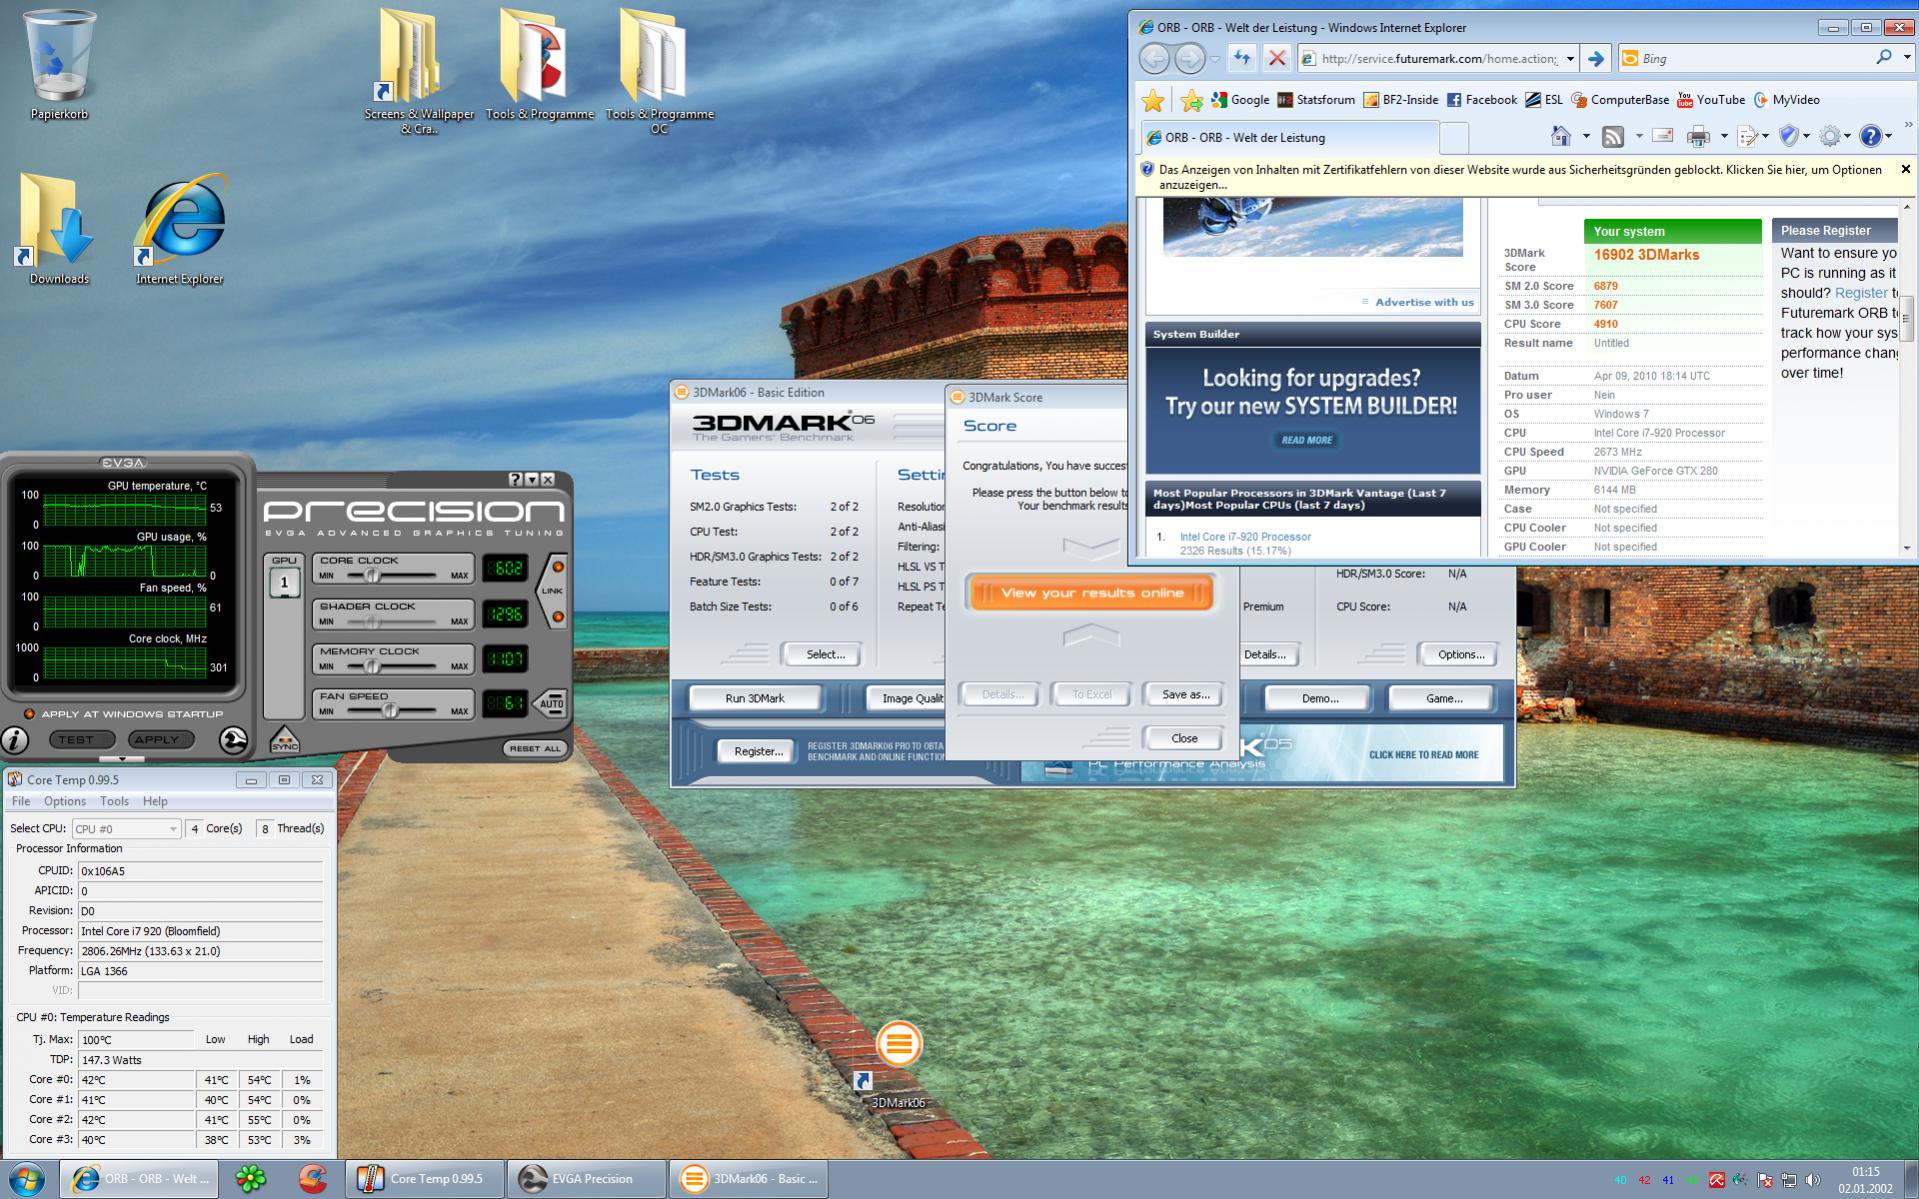Launch the Internet Explorer desktop shortcut

click(x=180, y=229)
